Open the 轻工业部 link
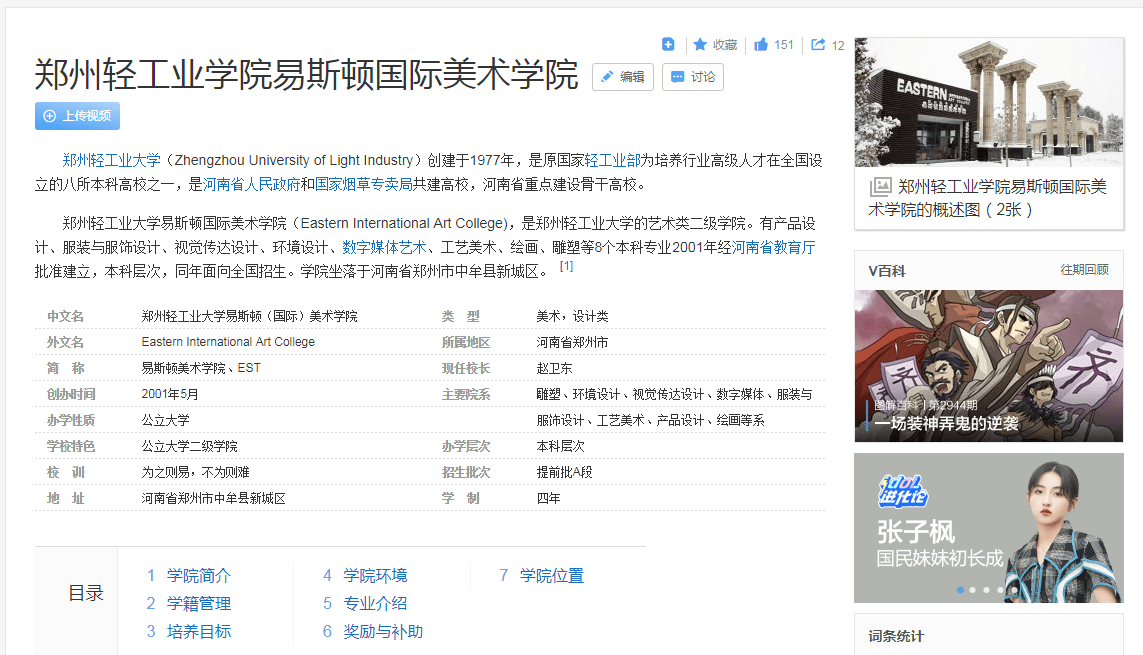The width and height of the screenshot is (1143, 655). coord(612,160)
